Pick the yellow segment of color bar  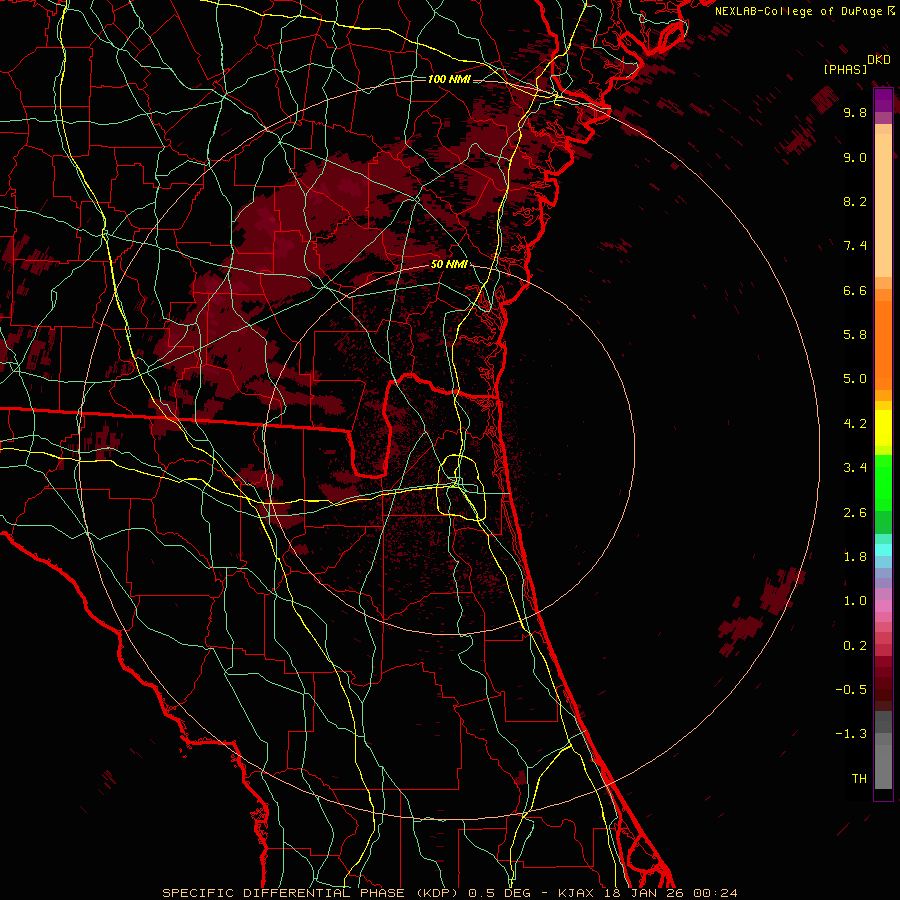pos(883,428)
